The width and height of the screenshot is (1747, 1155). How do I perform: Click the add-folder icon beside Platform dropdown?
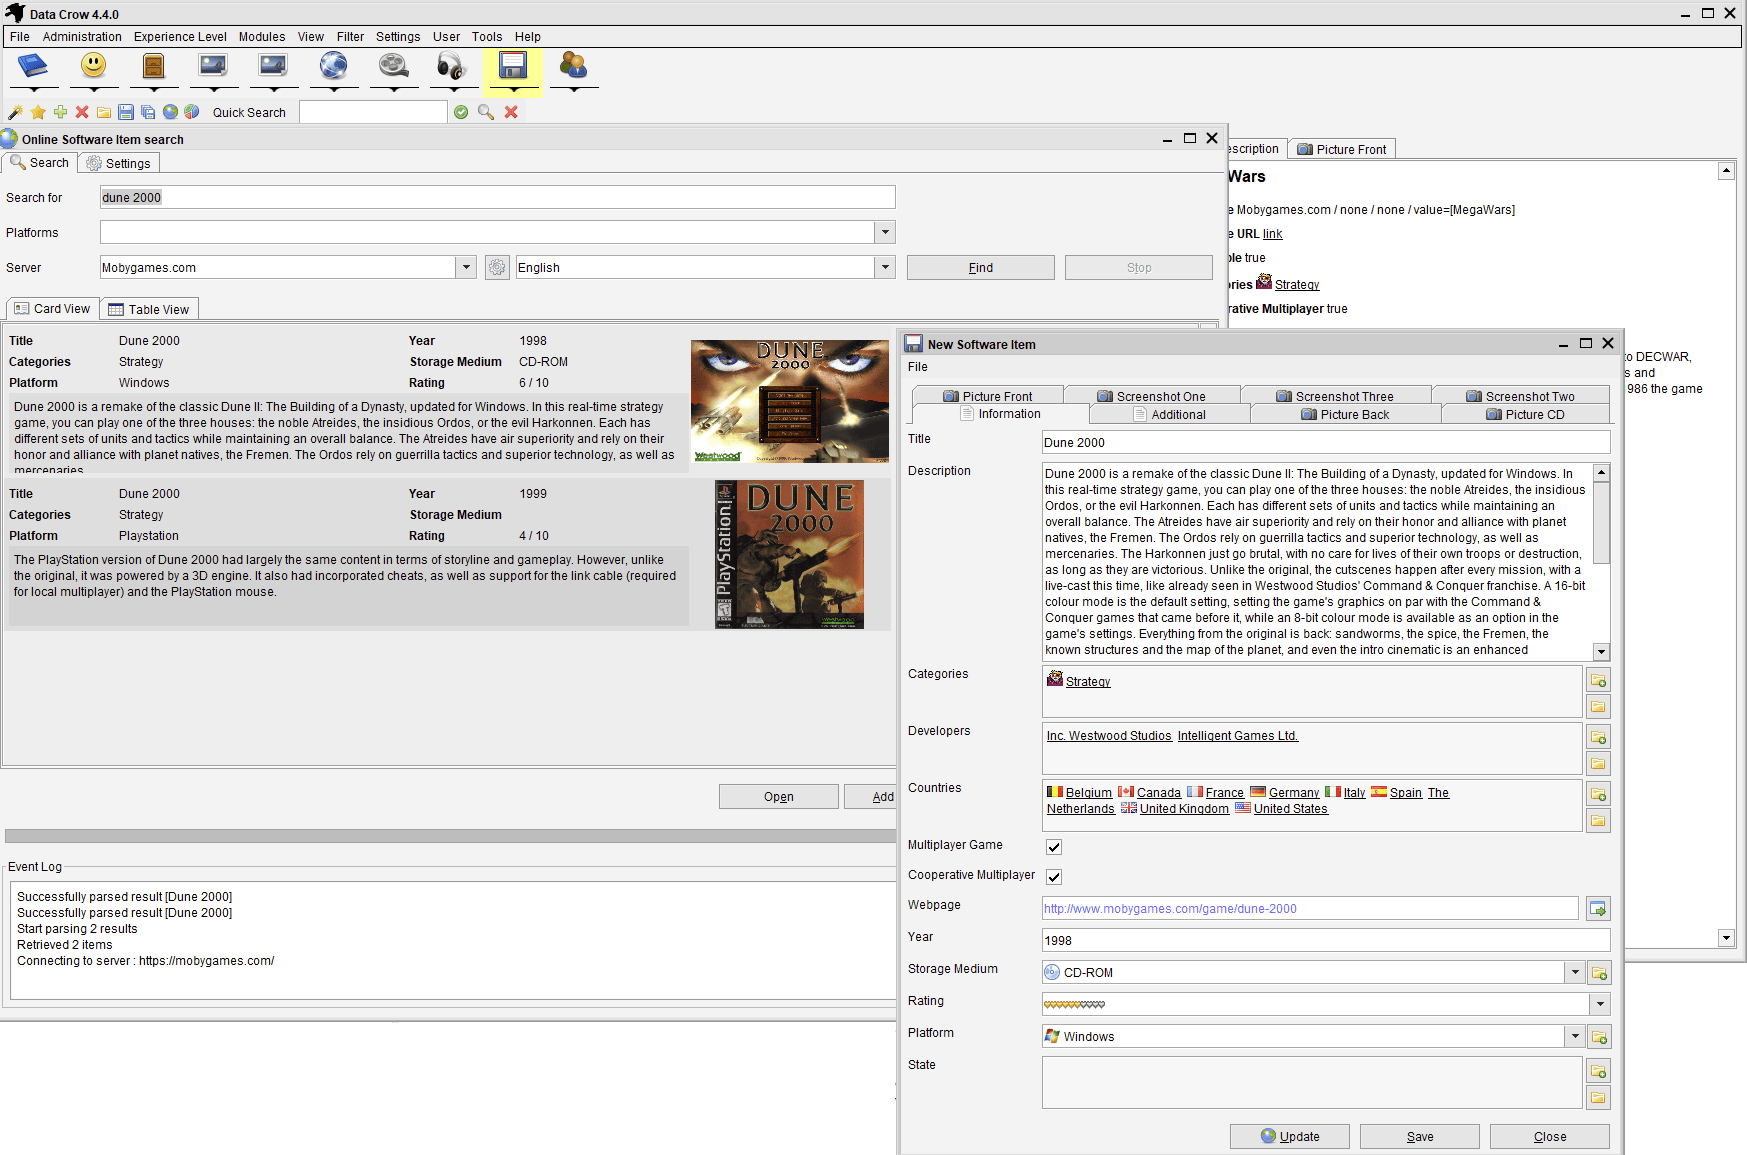[x=1599, y=1037]
